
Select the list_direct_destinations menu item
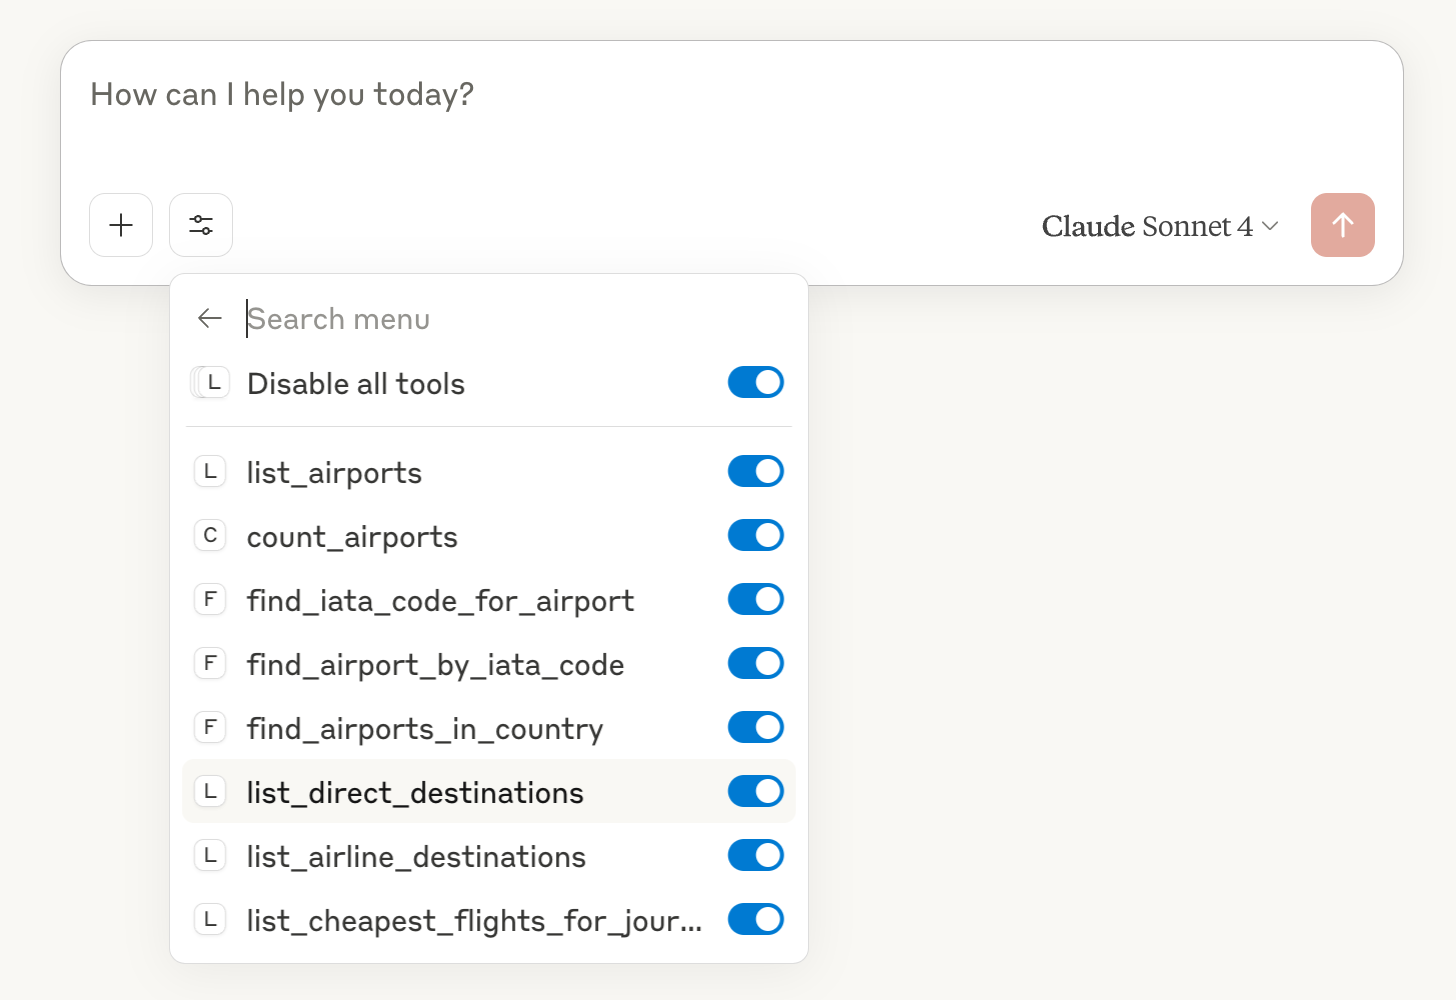tap(415, 792)
